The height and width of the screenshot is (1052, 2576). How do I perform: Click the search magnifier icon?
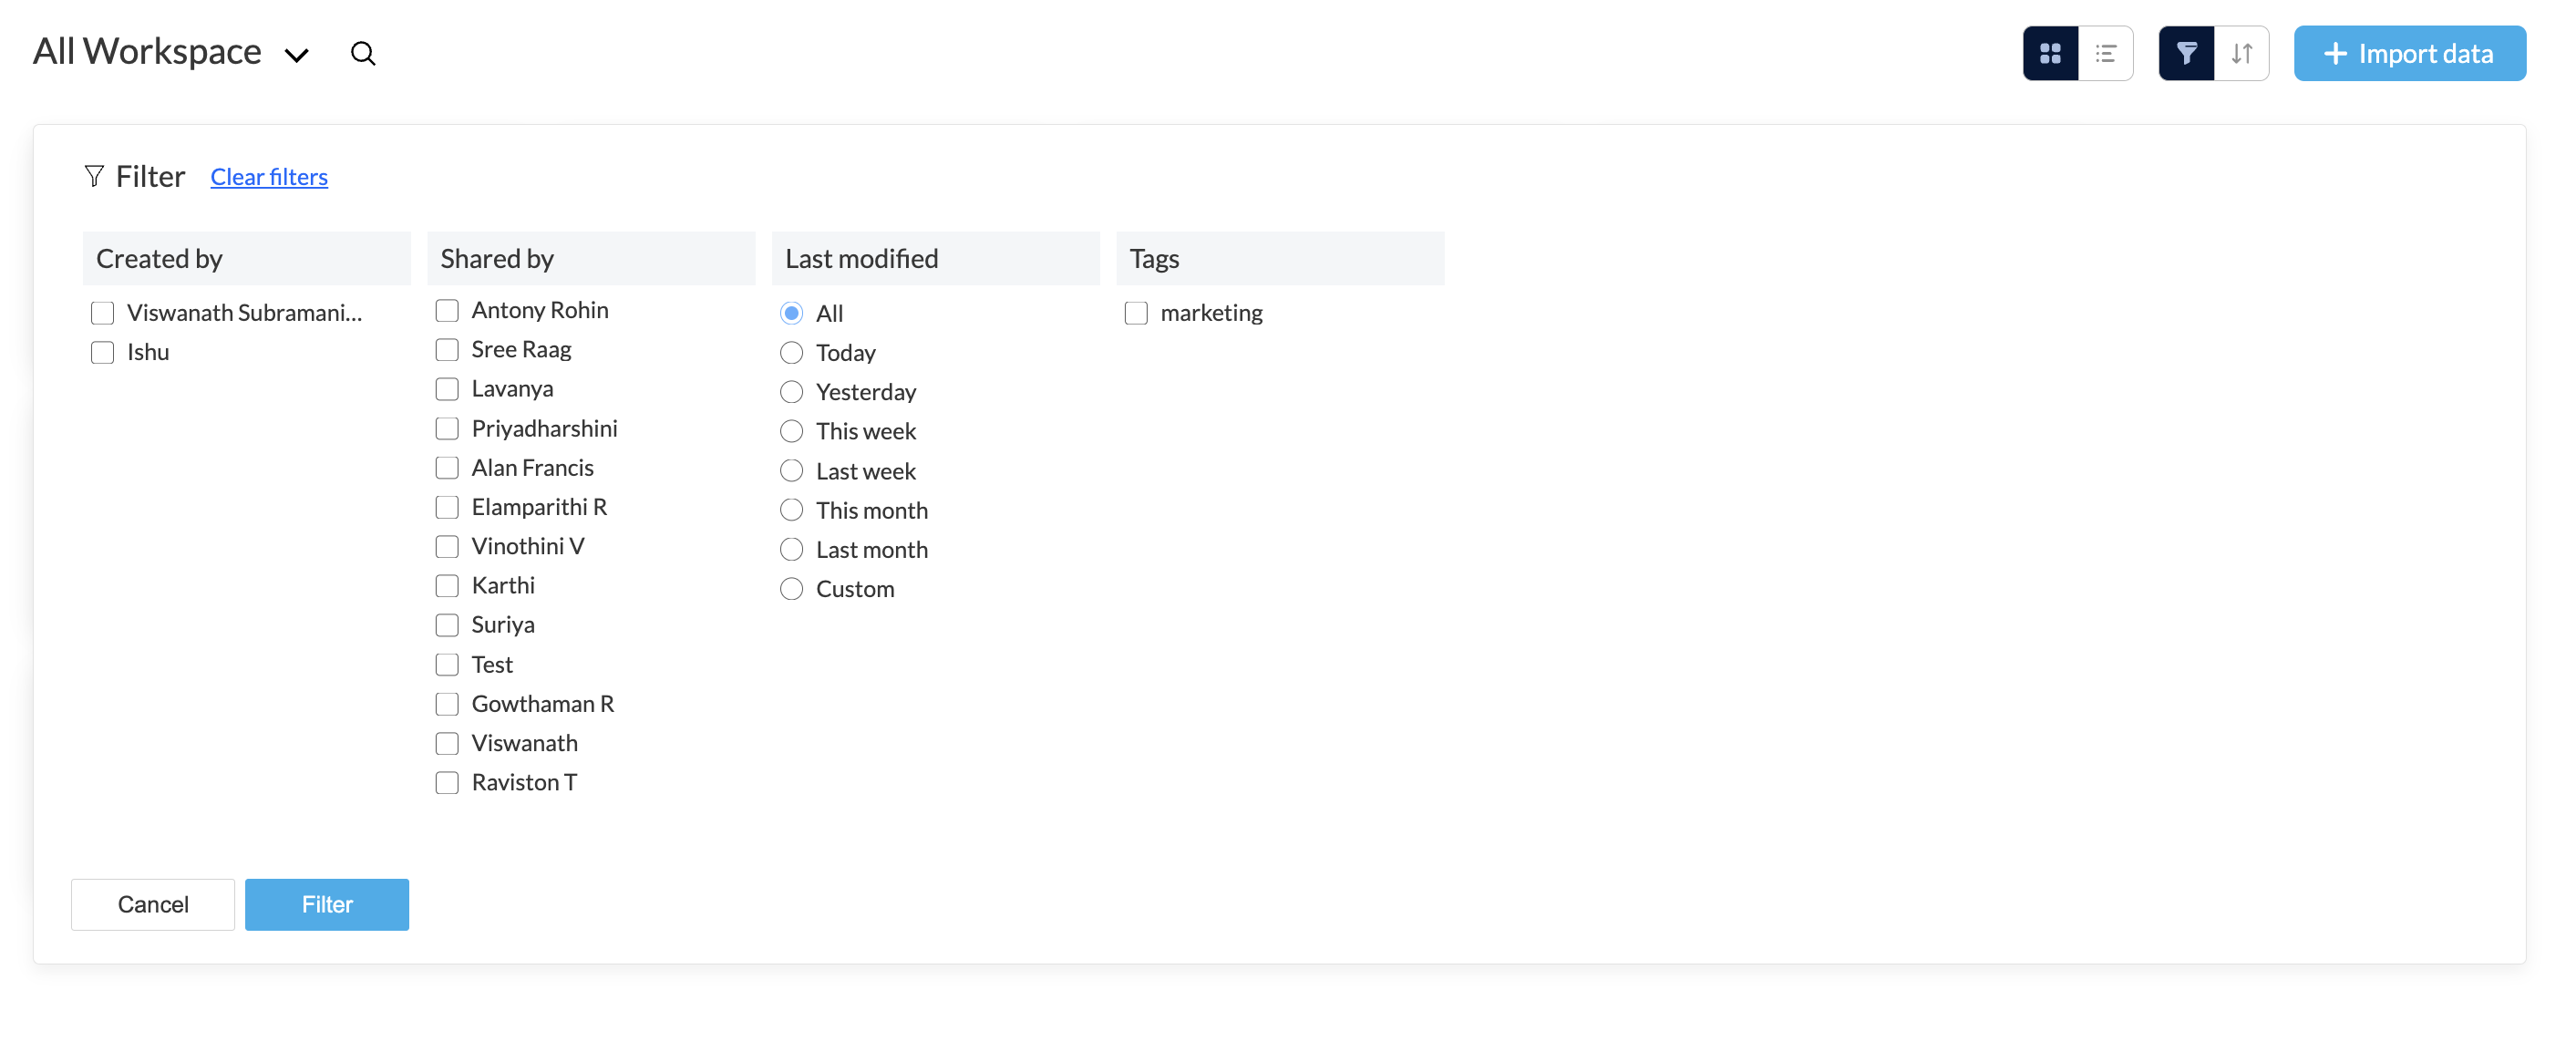[x=363, y=53]
